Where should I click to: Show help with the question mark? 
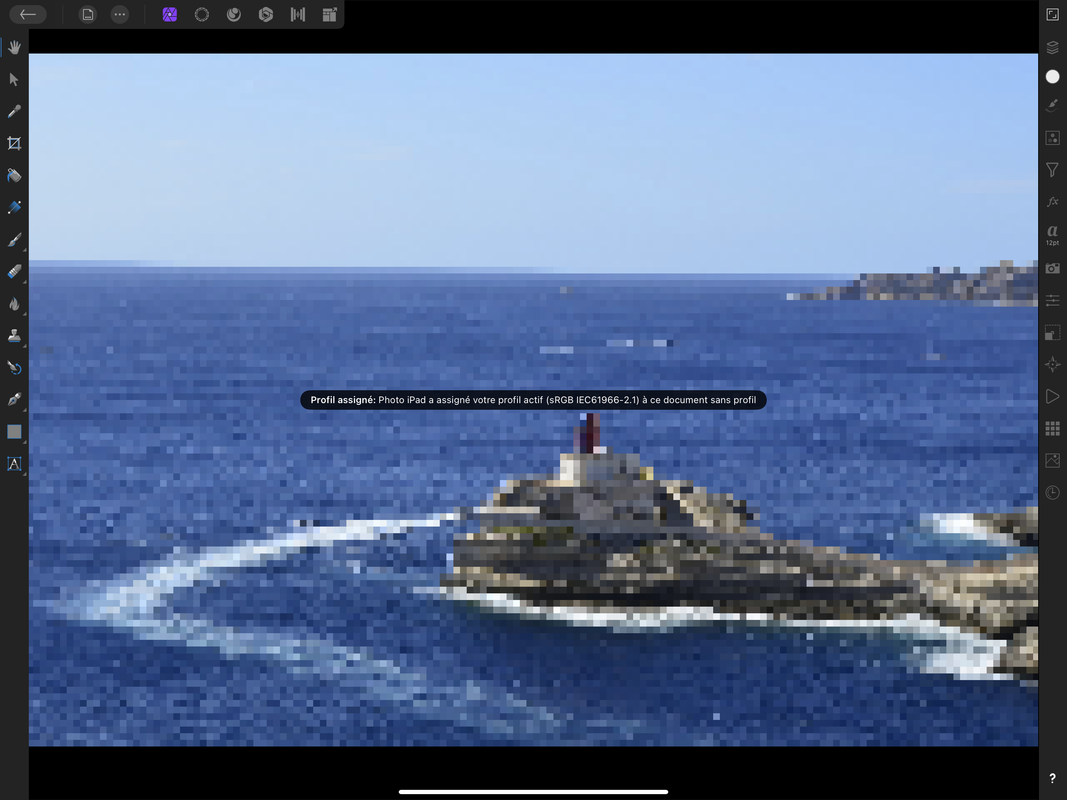[x=1052, y=779]
